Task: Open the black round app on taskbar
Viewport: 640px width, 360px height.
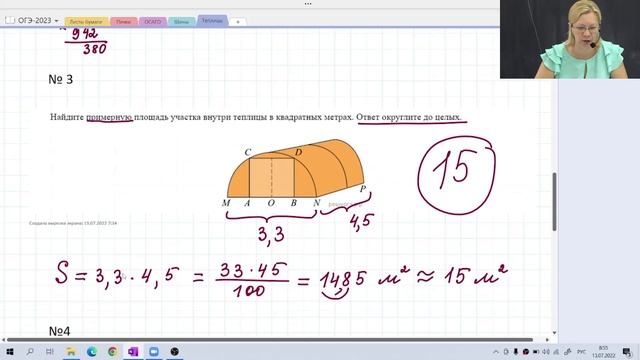Action: [x=175, y=351]
